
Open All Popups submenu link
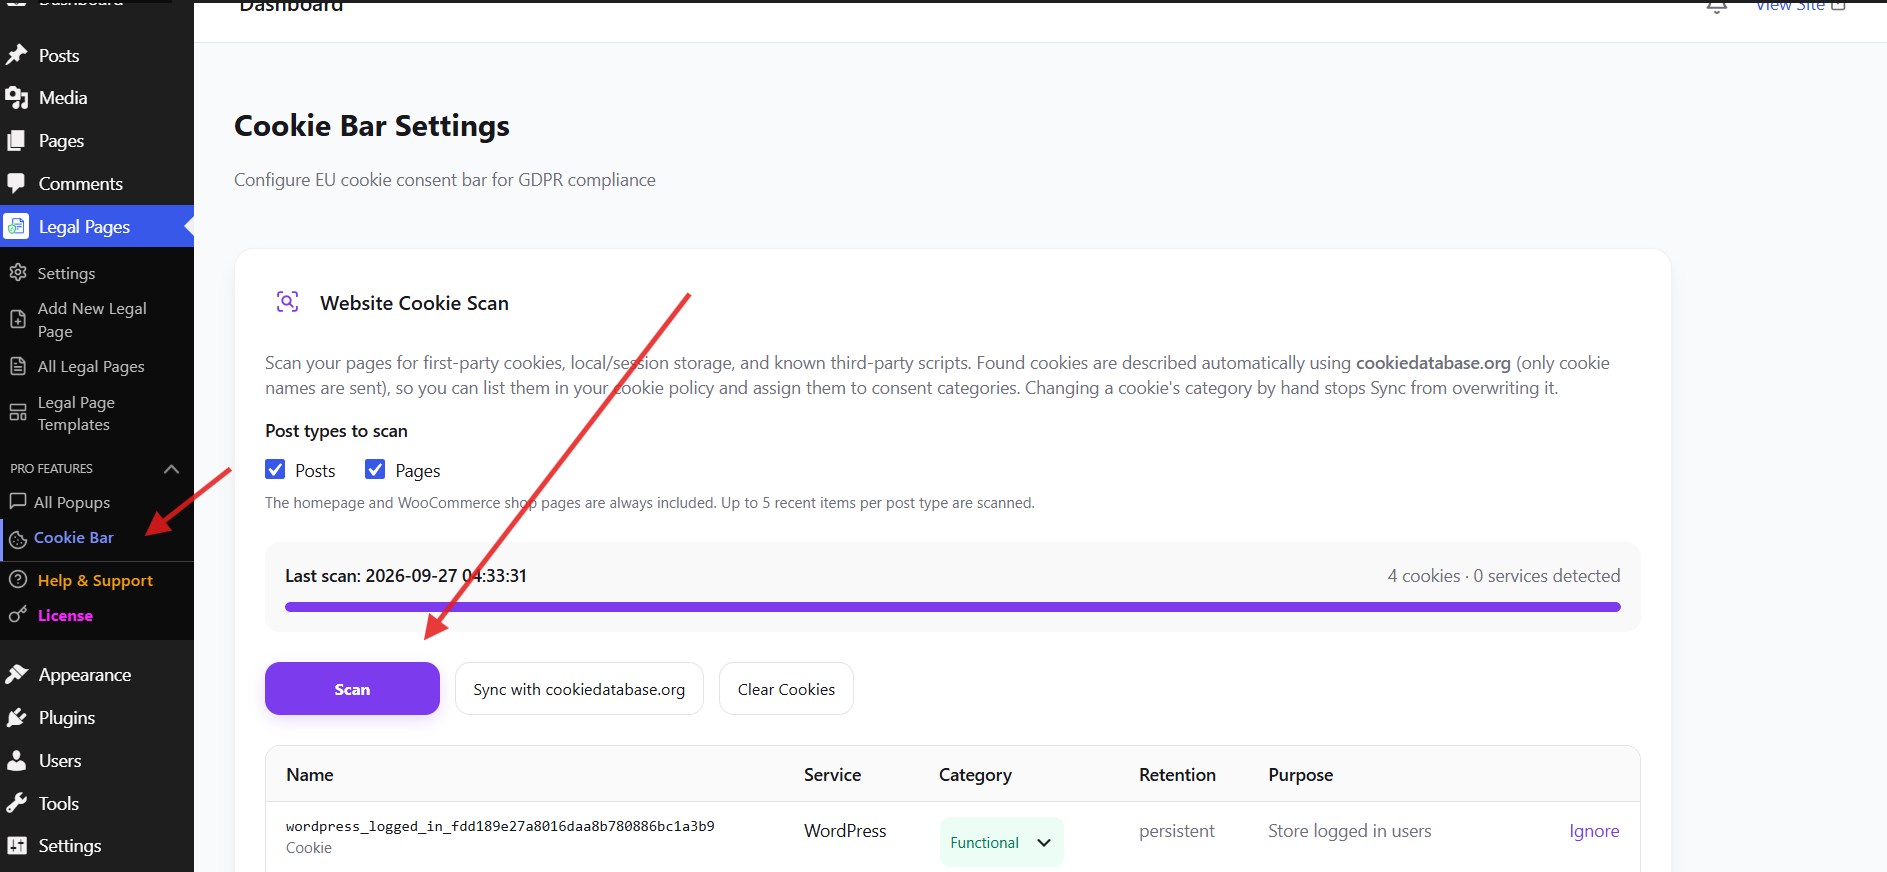tap(72, 503)
